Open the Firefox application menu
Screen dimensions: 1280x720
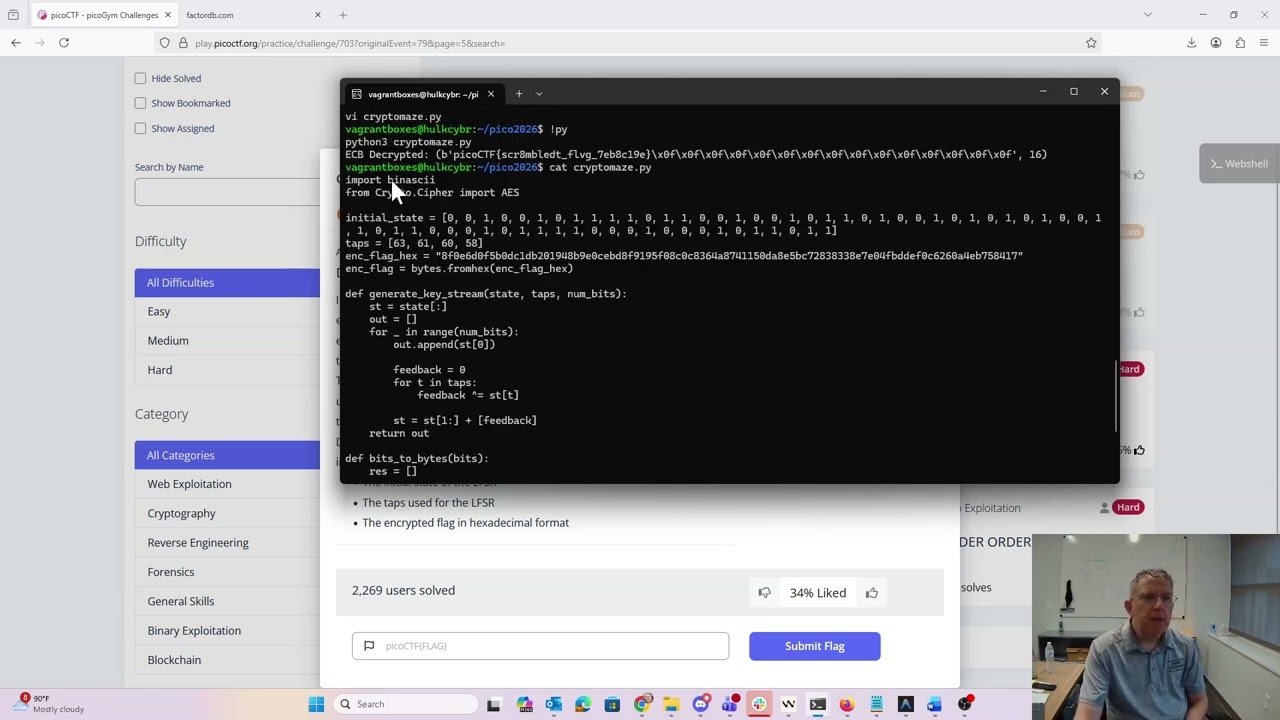pyautogui.click(x=1264, y=43)
